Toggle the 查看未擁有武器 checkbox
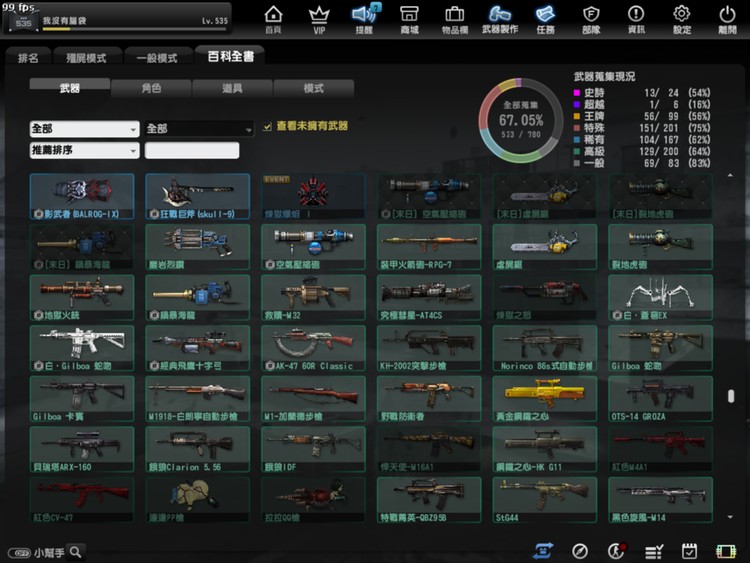 [x=267, y=127]
